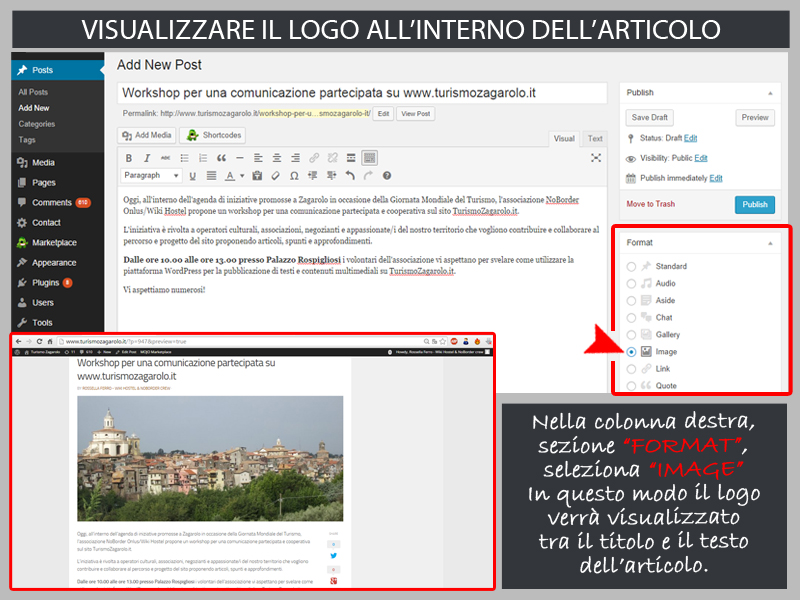Click the Preview button
Viewport: 800px width, 600px height.
755,118
